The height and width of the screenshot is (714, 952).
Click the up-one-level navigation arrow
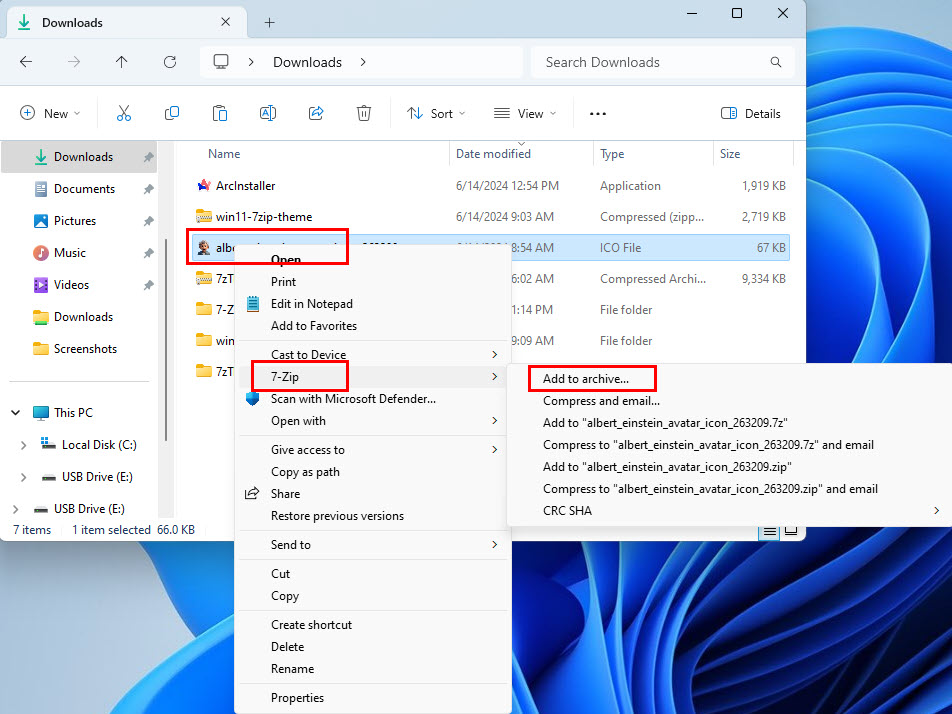(x=122, y=62)
